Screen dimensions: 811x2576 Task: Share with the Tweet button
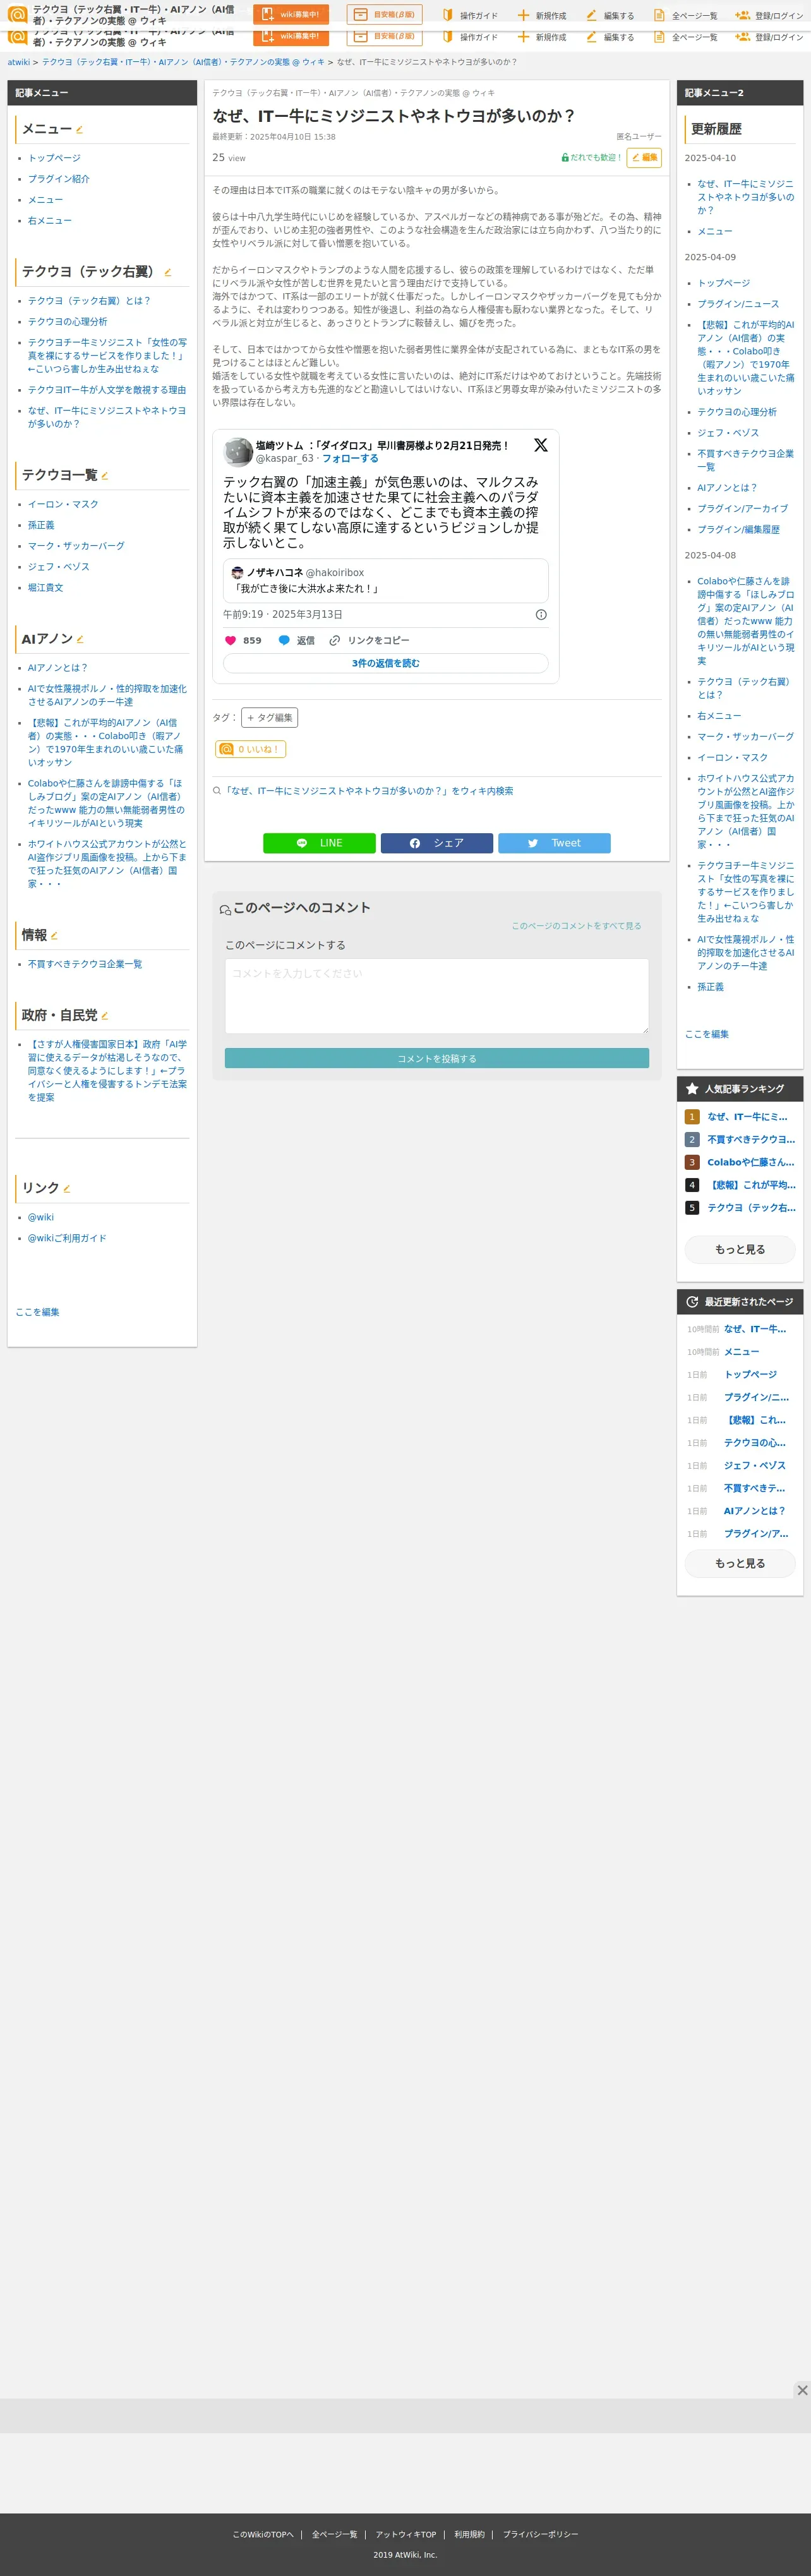tap(554, 843)
